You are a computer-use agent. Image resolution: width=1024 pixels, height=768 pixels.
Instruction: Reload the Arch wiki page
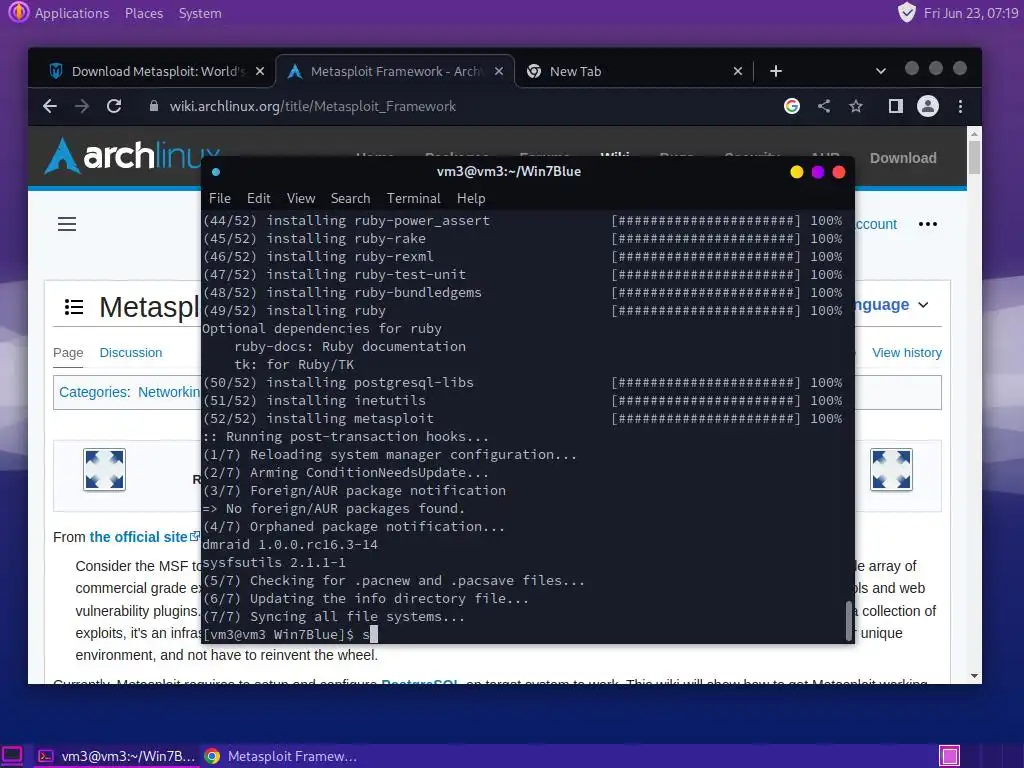(x=114, y=106)
